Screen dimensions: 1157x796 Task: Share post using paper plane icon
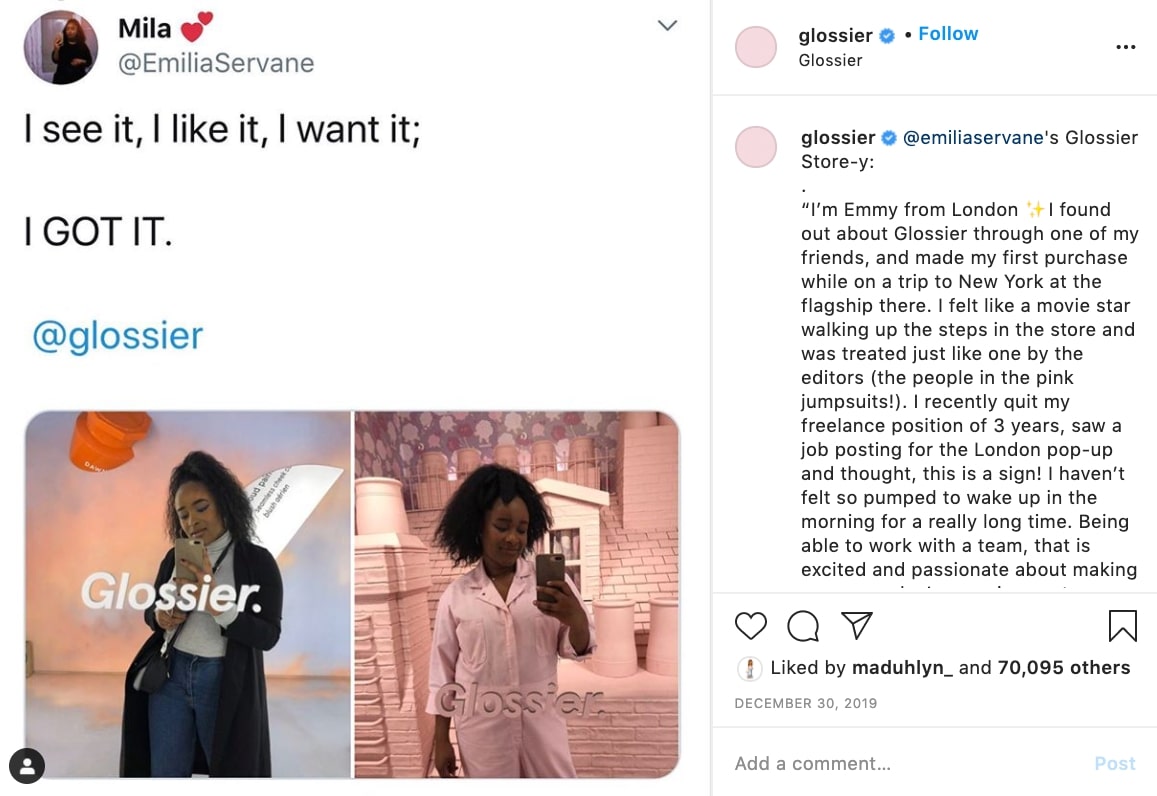point(856,626)
